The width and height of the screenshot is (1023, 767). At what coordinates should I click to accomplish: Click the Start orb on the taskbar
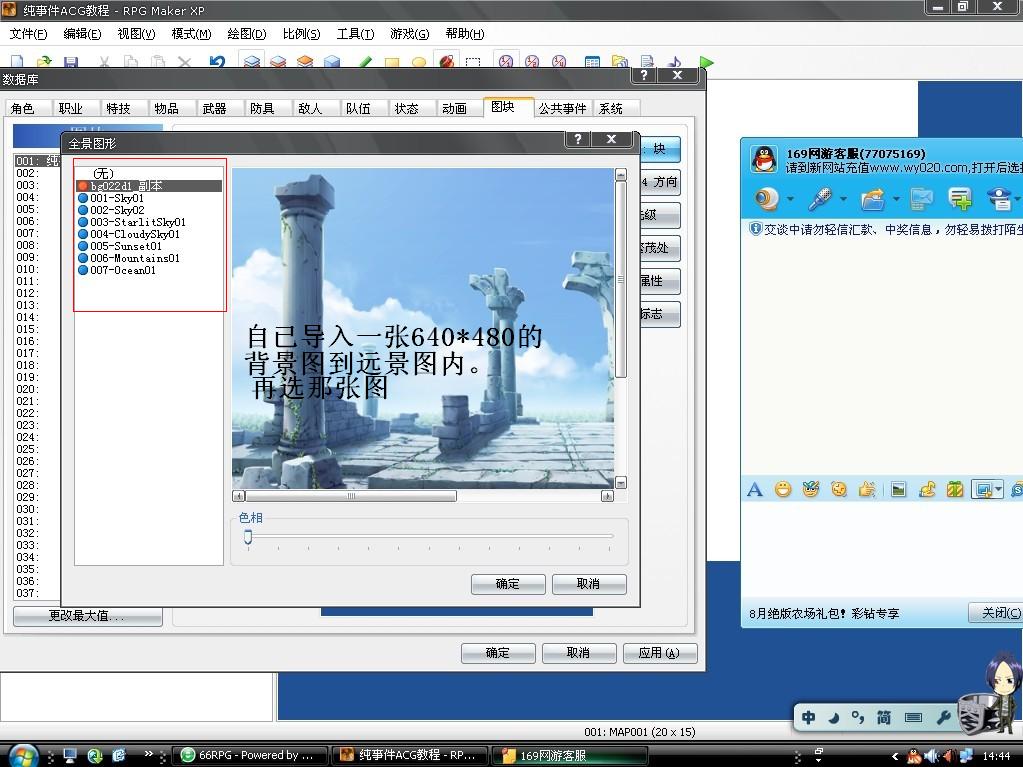coord(23,755)
